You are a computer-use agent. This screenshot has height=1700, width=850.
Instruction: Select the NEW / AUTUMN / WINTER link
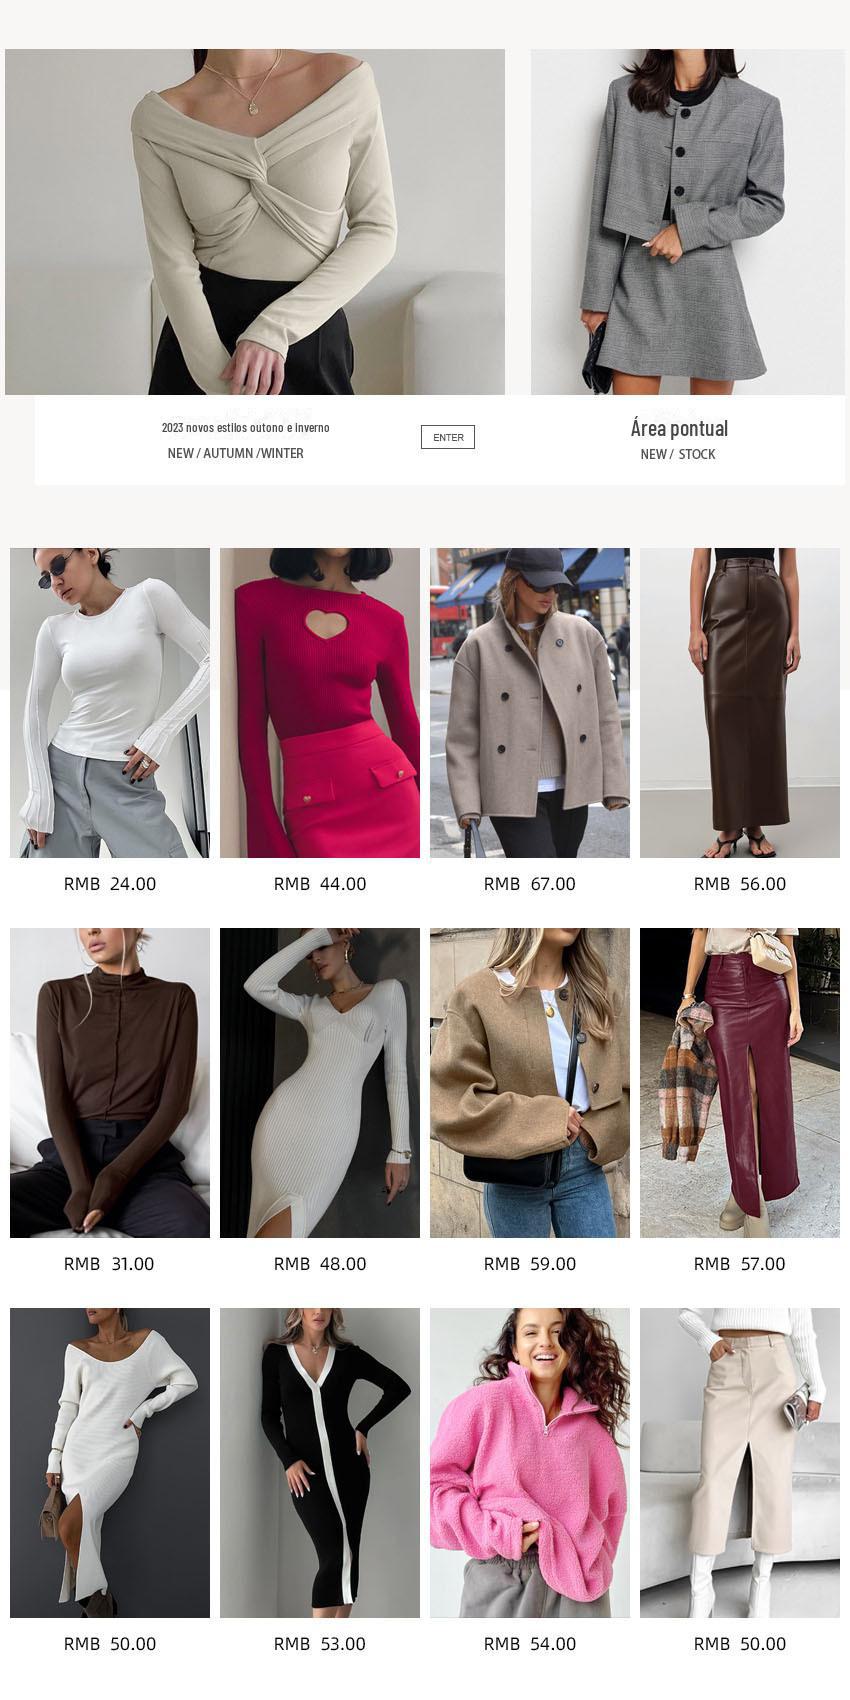pyautogui.click(x=236, y=453)
